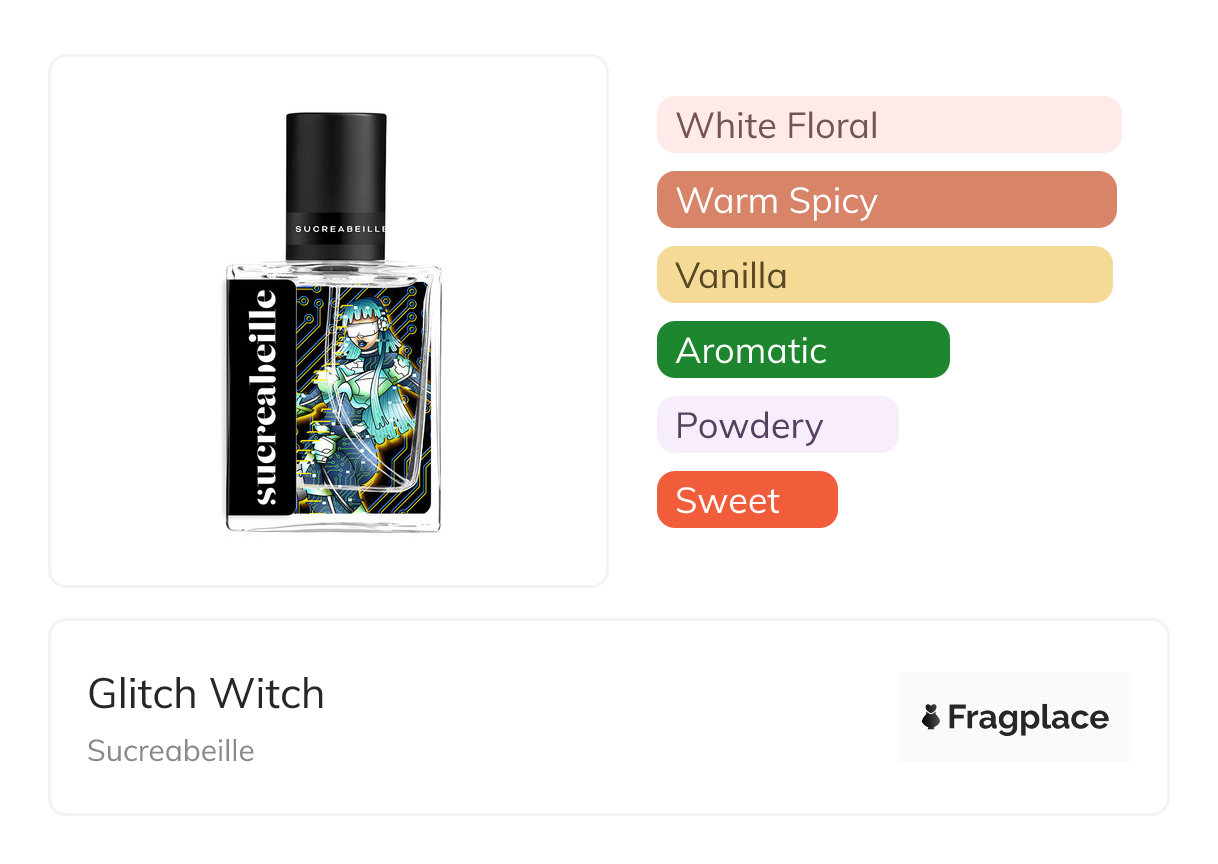Click the product image card frame
Viewport: 1218px width, 864px height.
pyautogui.click(x=329, y=321)
